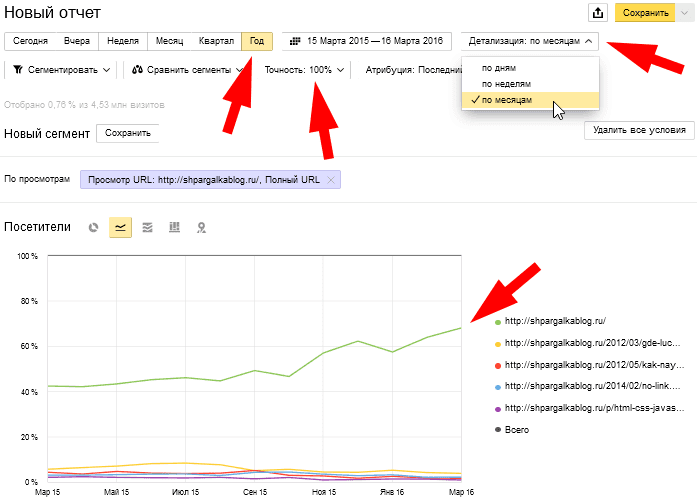Click the Удалить все условия button

638,131
